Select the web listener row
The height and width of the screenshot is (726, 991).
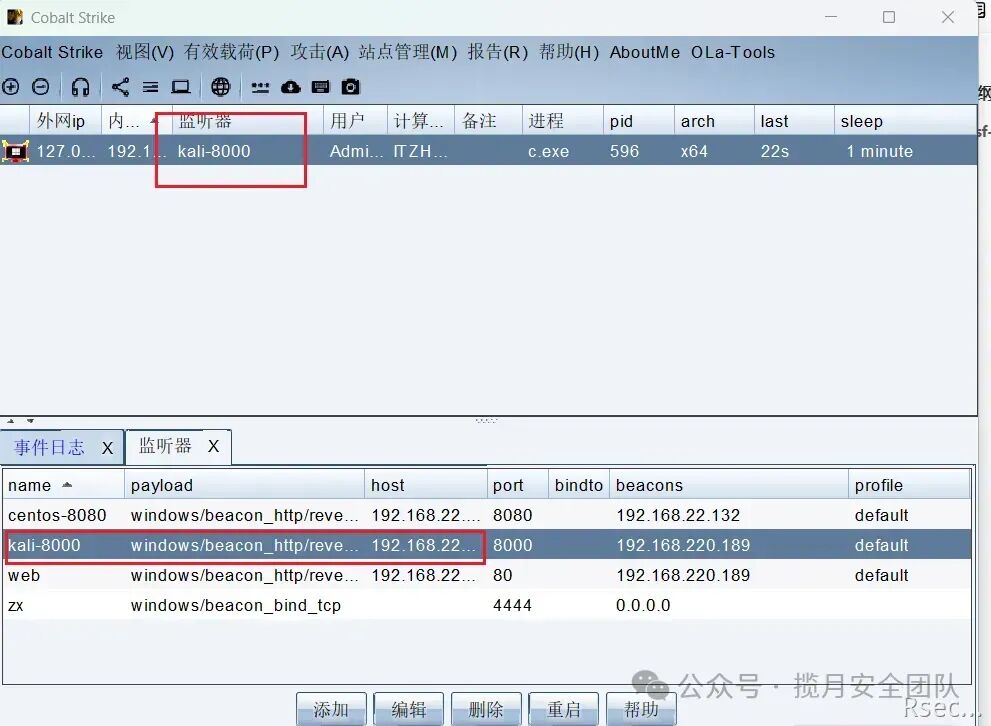pyautogui.click(x=487, y=575)
